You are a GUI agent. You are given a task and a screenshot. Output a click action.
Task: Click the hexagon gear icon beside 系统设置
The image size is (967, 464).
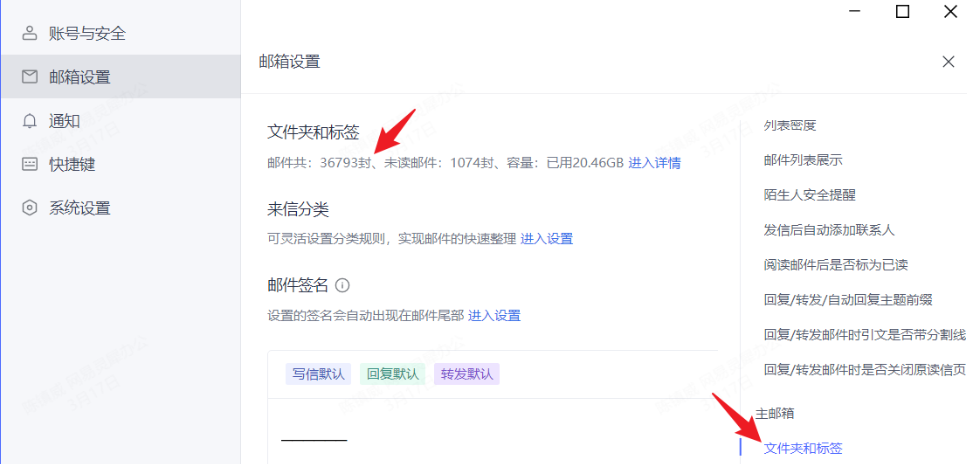click(30, 208)
